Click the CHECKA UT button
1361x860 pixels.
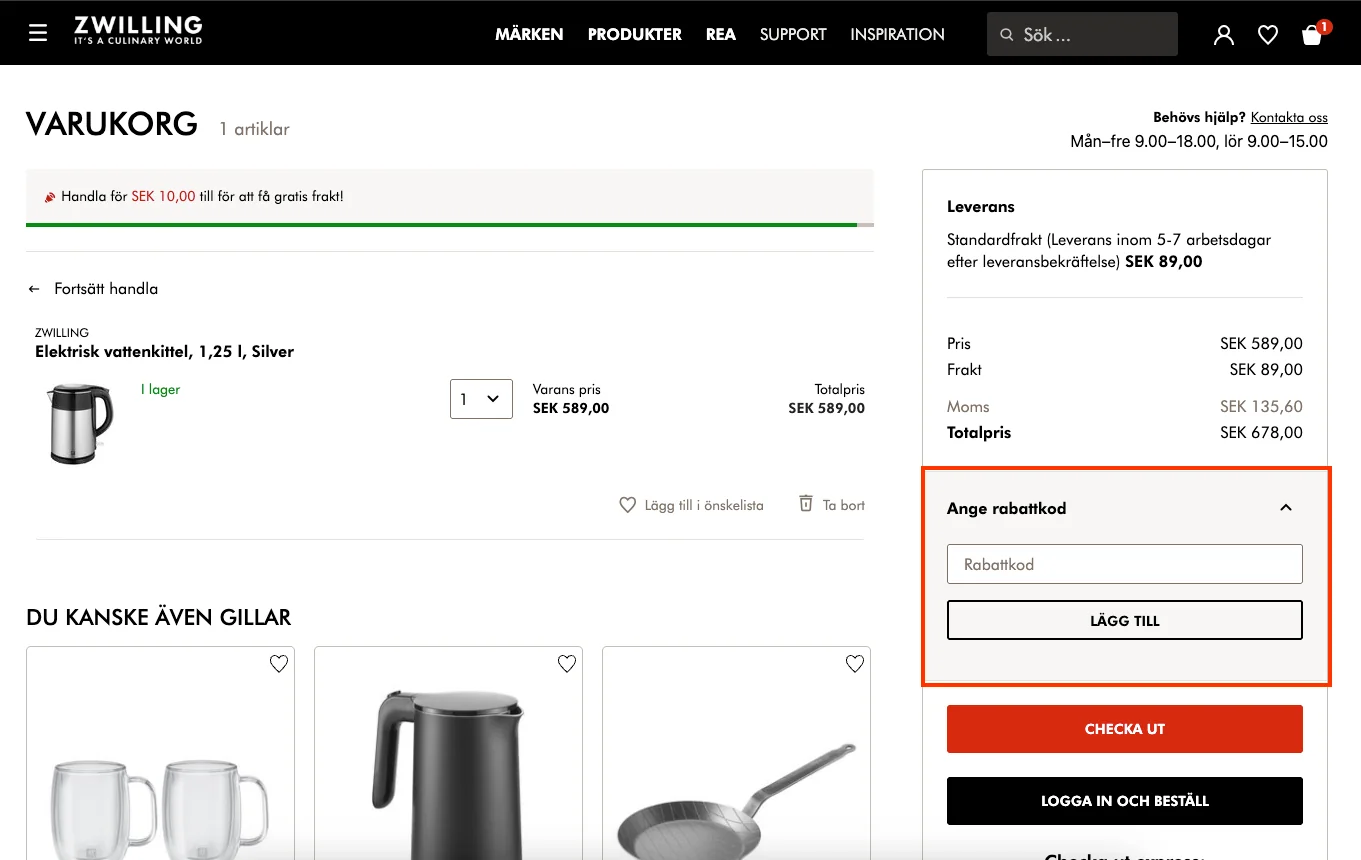pyautogui.click(x=1125, y=729)
